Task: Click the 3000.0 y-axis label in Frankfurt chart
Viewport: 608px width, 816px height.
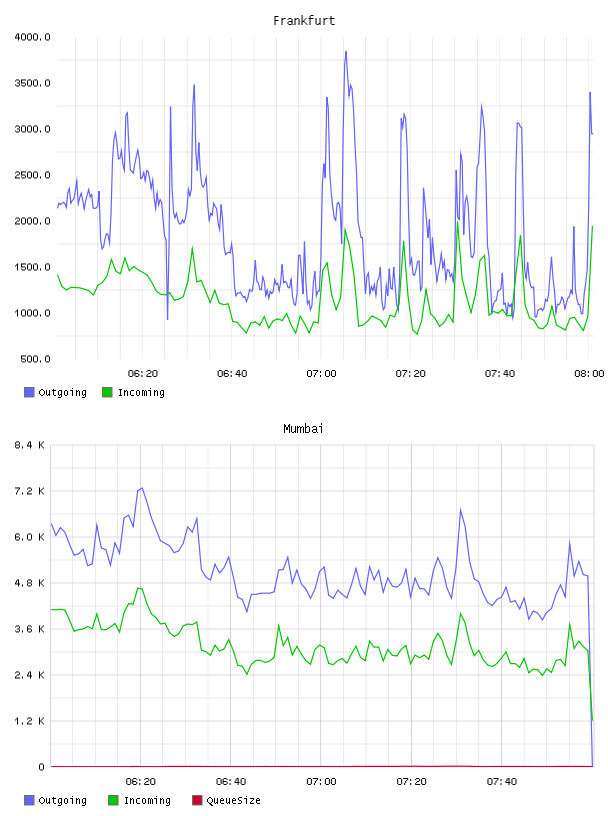Action: pyautogui.click(x=32, y=129)
